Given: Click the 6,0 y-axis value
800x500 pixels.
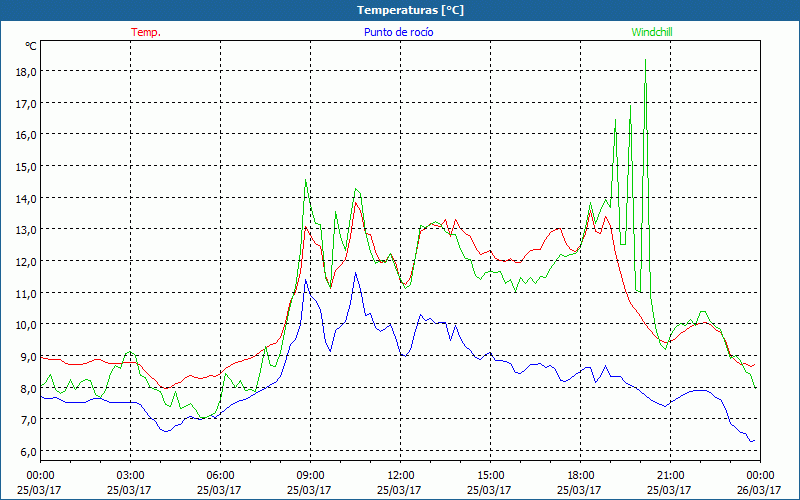Looking at the screenshot, I should click(29, 451).
